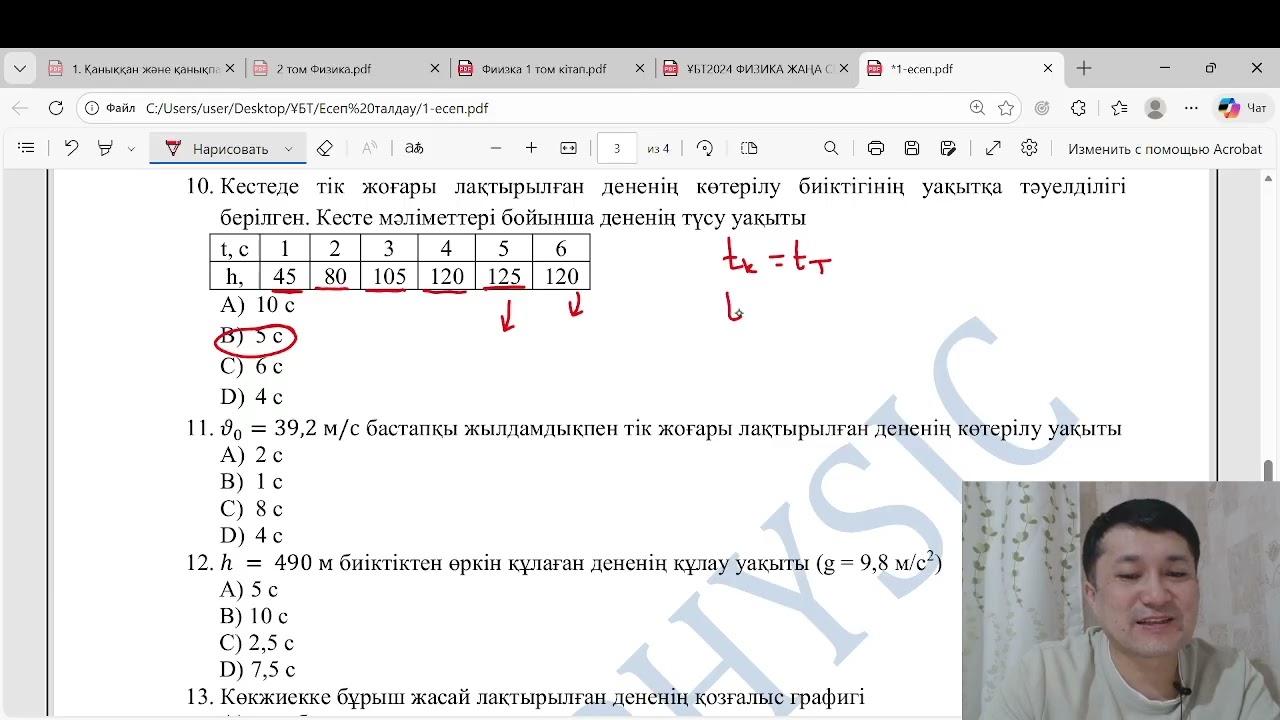
Task: Open find in document search icon
Action: [831, 148]
